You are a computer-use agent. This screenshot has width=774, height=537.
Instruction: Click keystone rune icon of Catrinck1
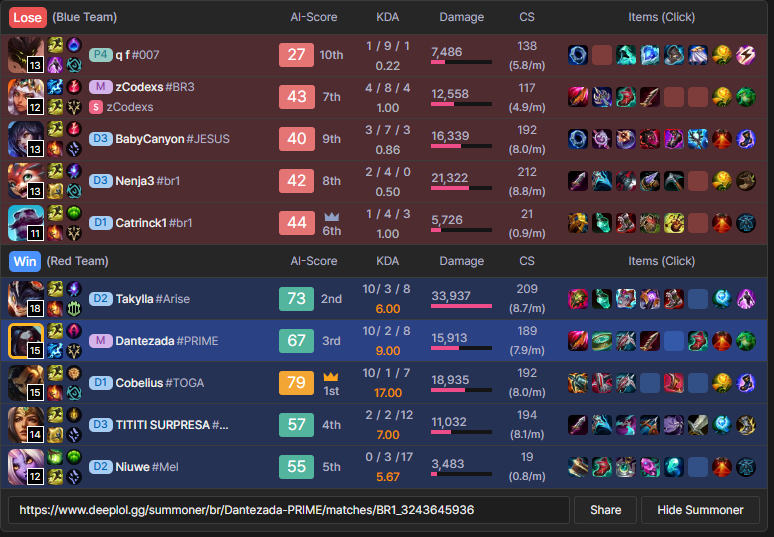(74, 213)
